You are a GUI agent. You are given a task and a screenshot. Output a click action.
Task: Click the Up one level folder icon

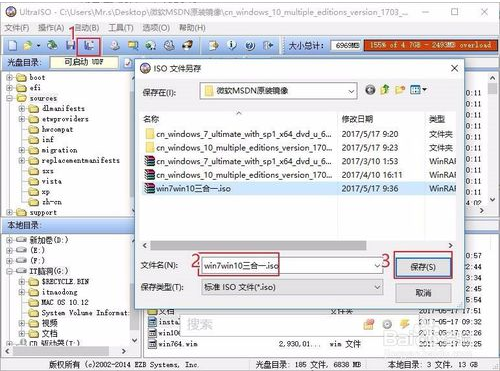click(385, 89)
